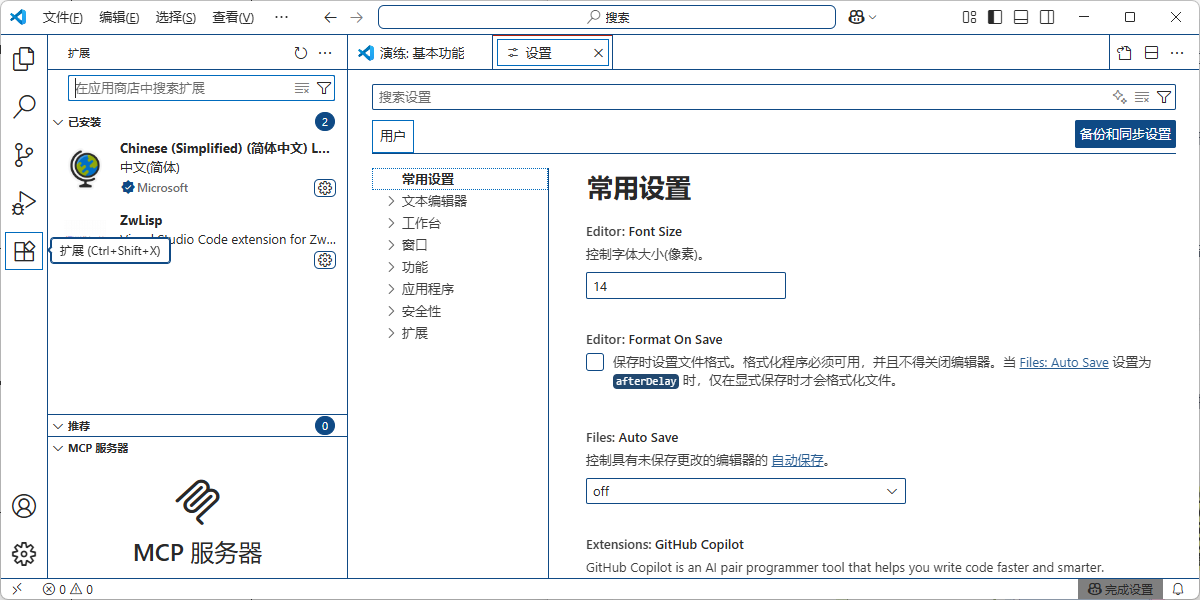The width and height of the screenshot is (1200, 600).
Task: Clear the settings search input
Action: point(1142,97)
